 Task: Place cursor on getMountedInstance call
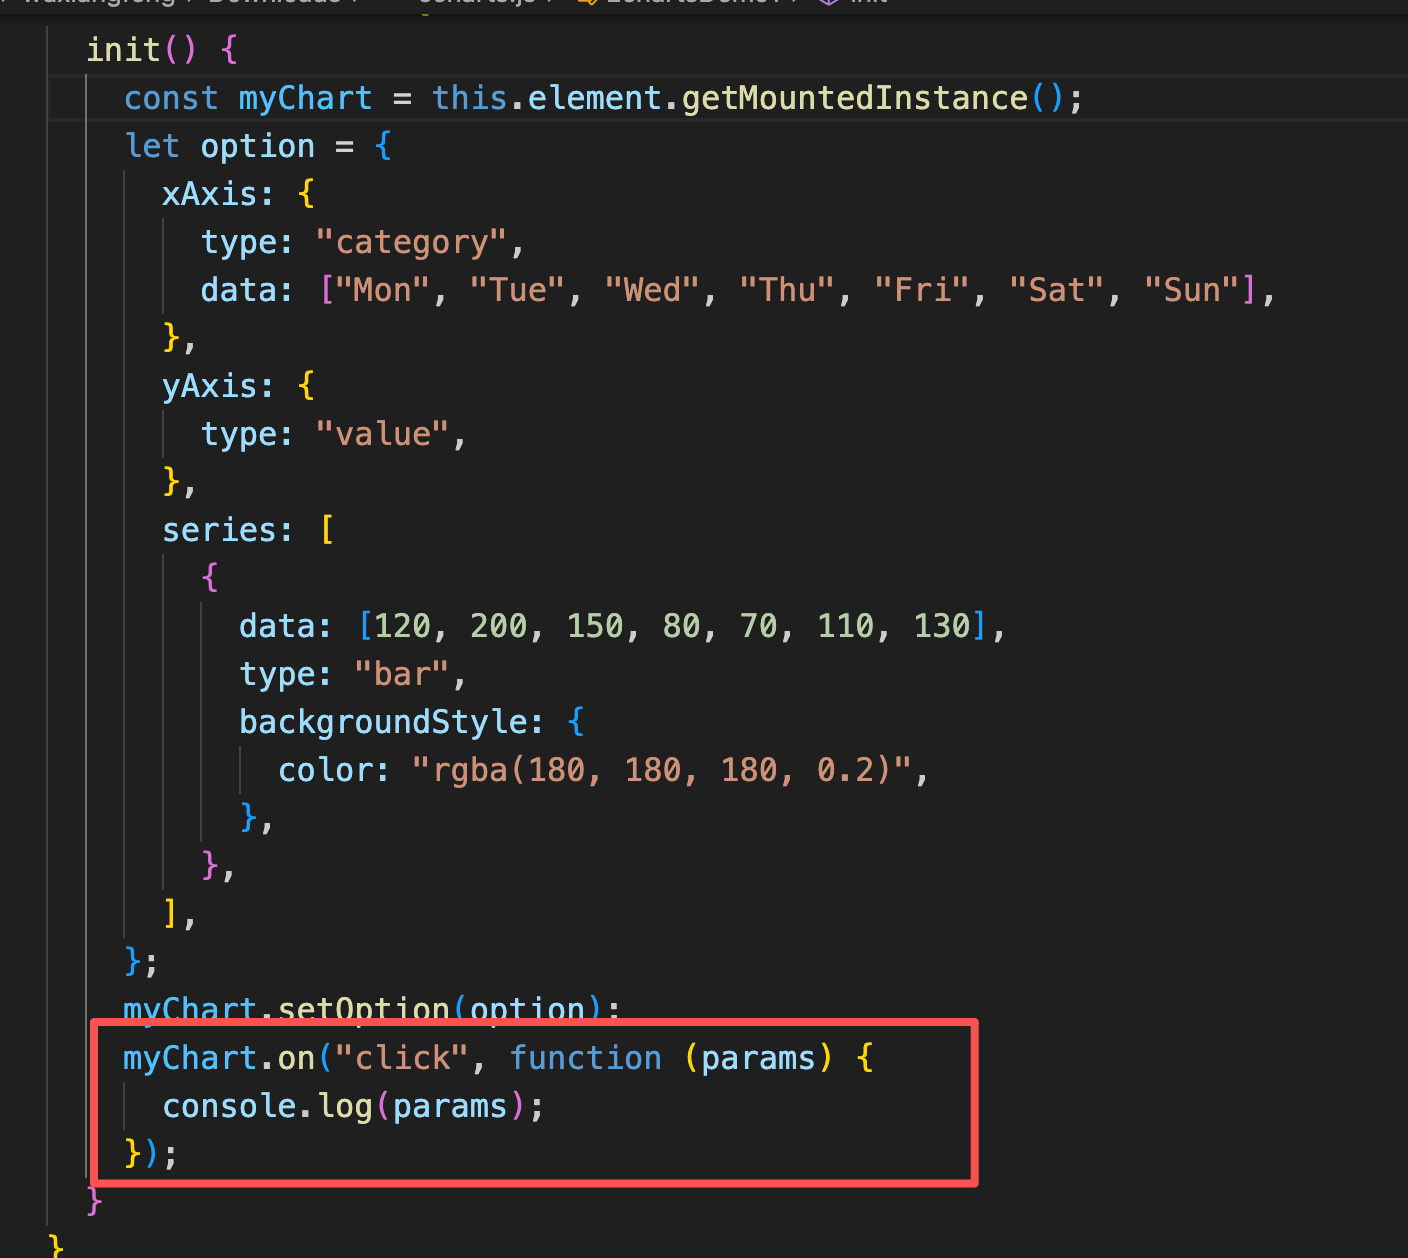854,98
